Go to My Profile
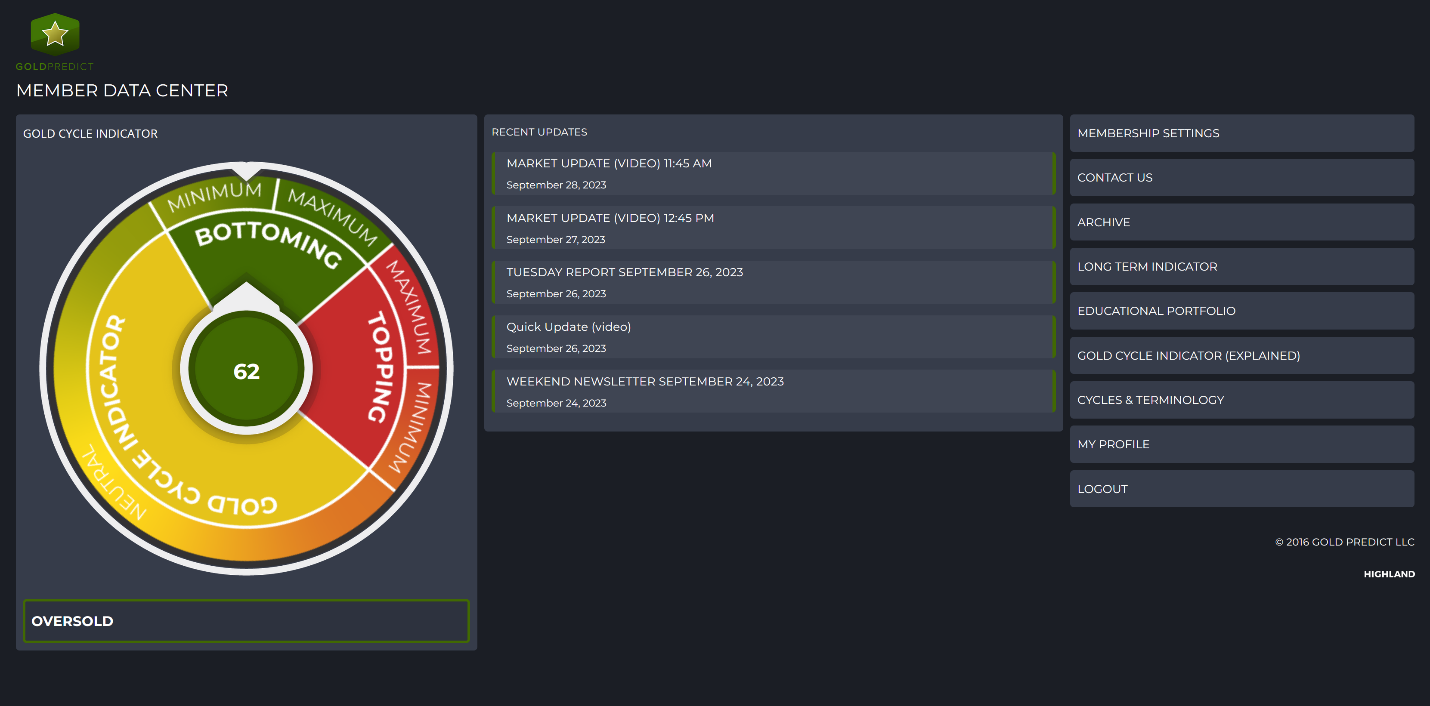The width and height of the screenshot is (1430, 706). click(1242, 444)
